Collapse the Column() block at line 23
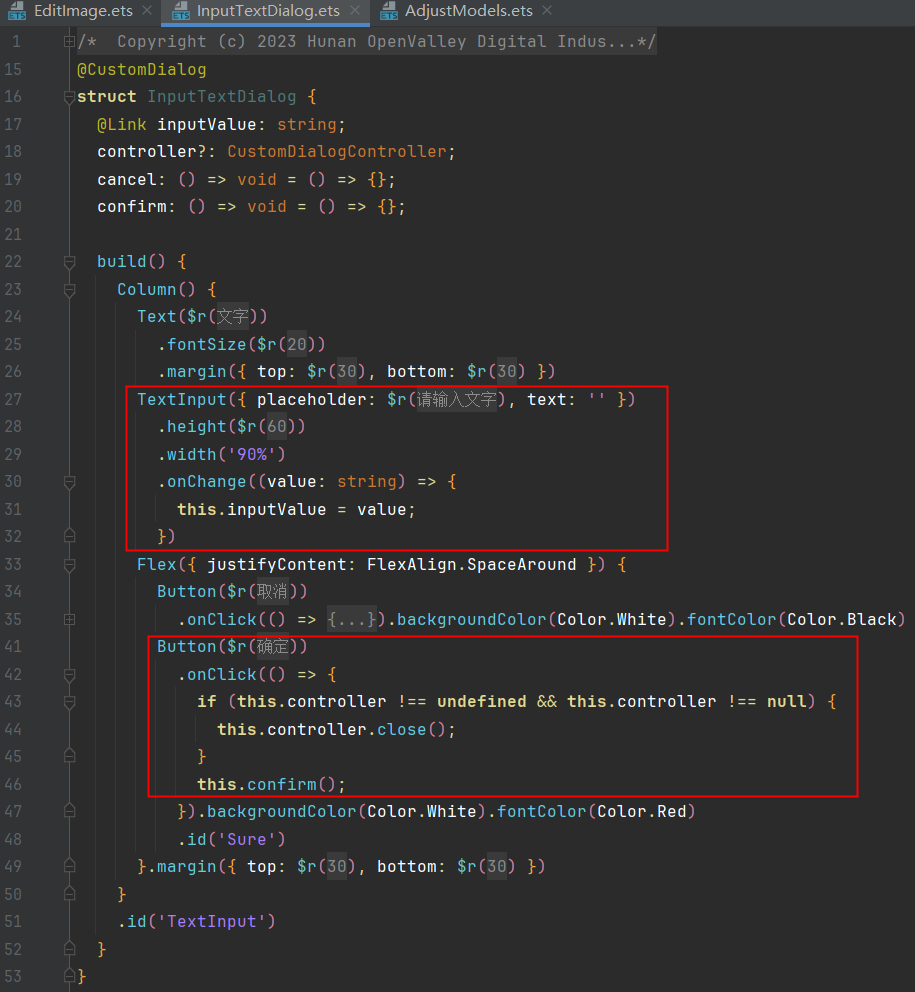This screenshot has width=915, height=992. (x=70, y=290)
